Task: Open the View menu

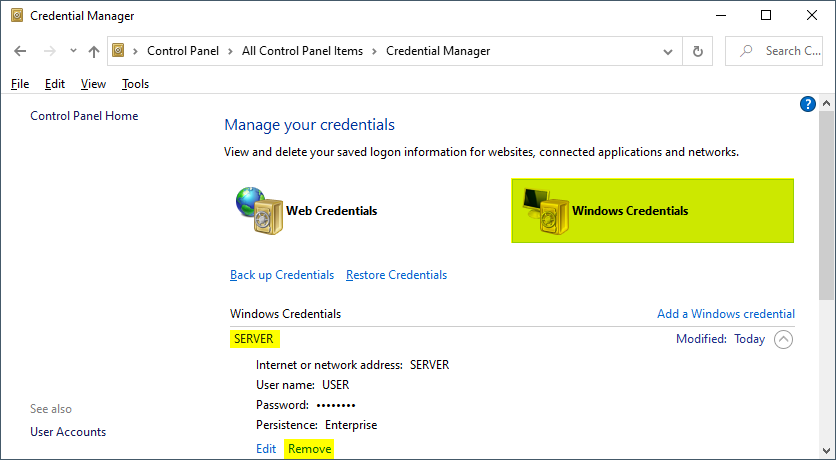Action: [x=93, y=84]
